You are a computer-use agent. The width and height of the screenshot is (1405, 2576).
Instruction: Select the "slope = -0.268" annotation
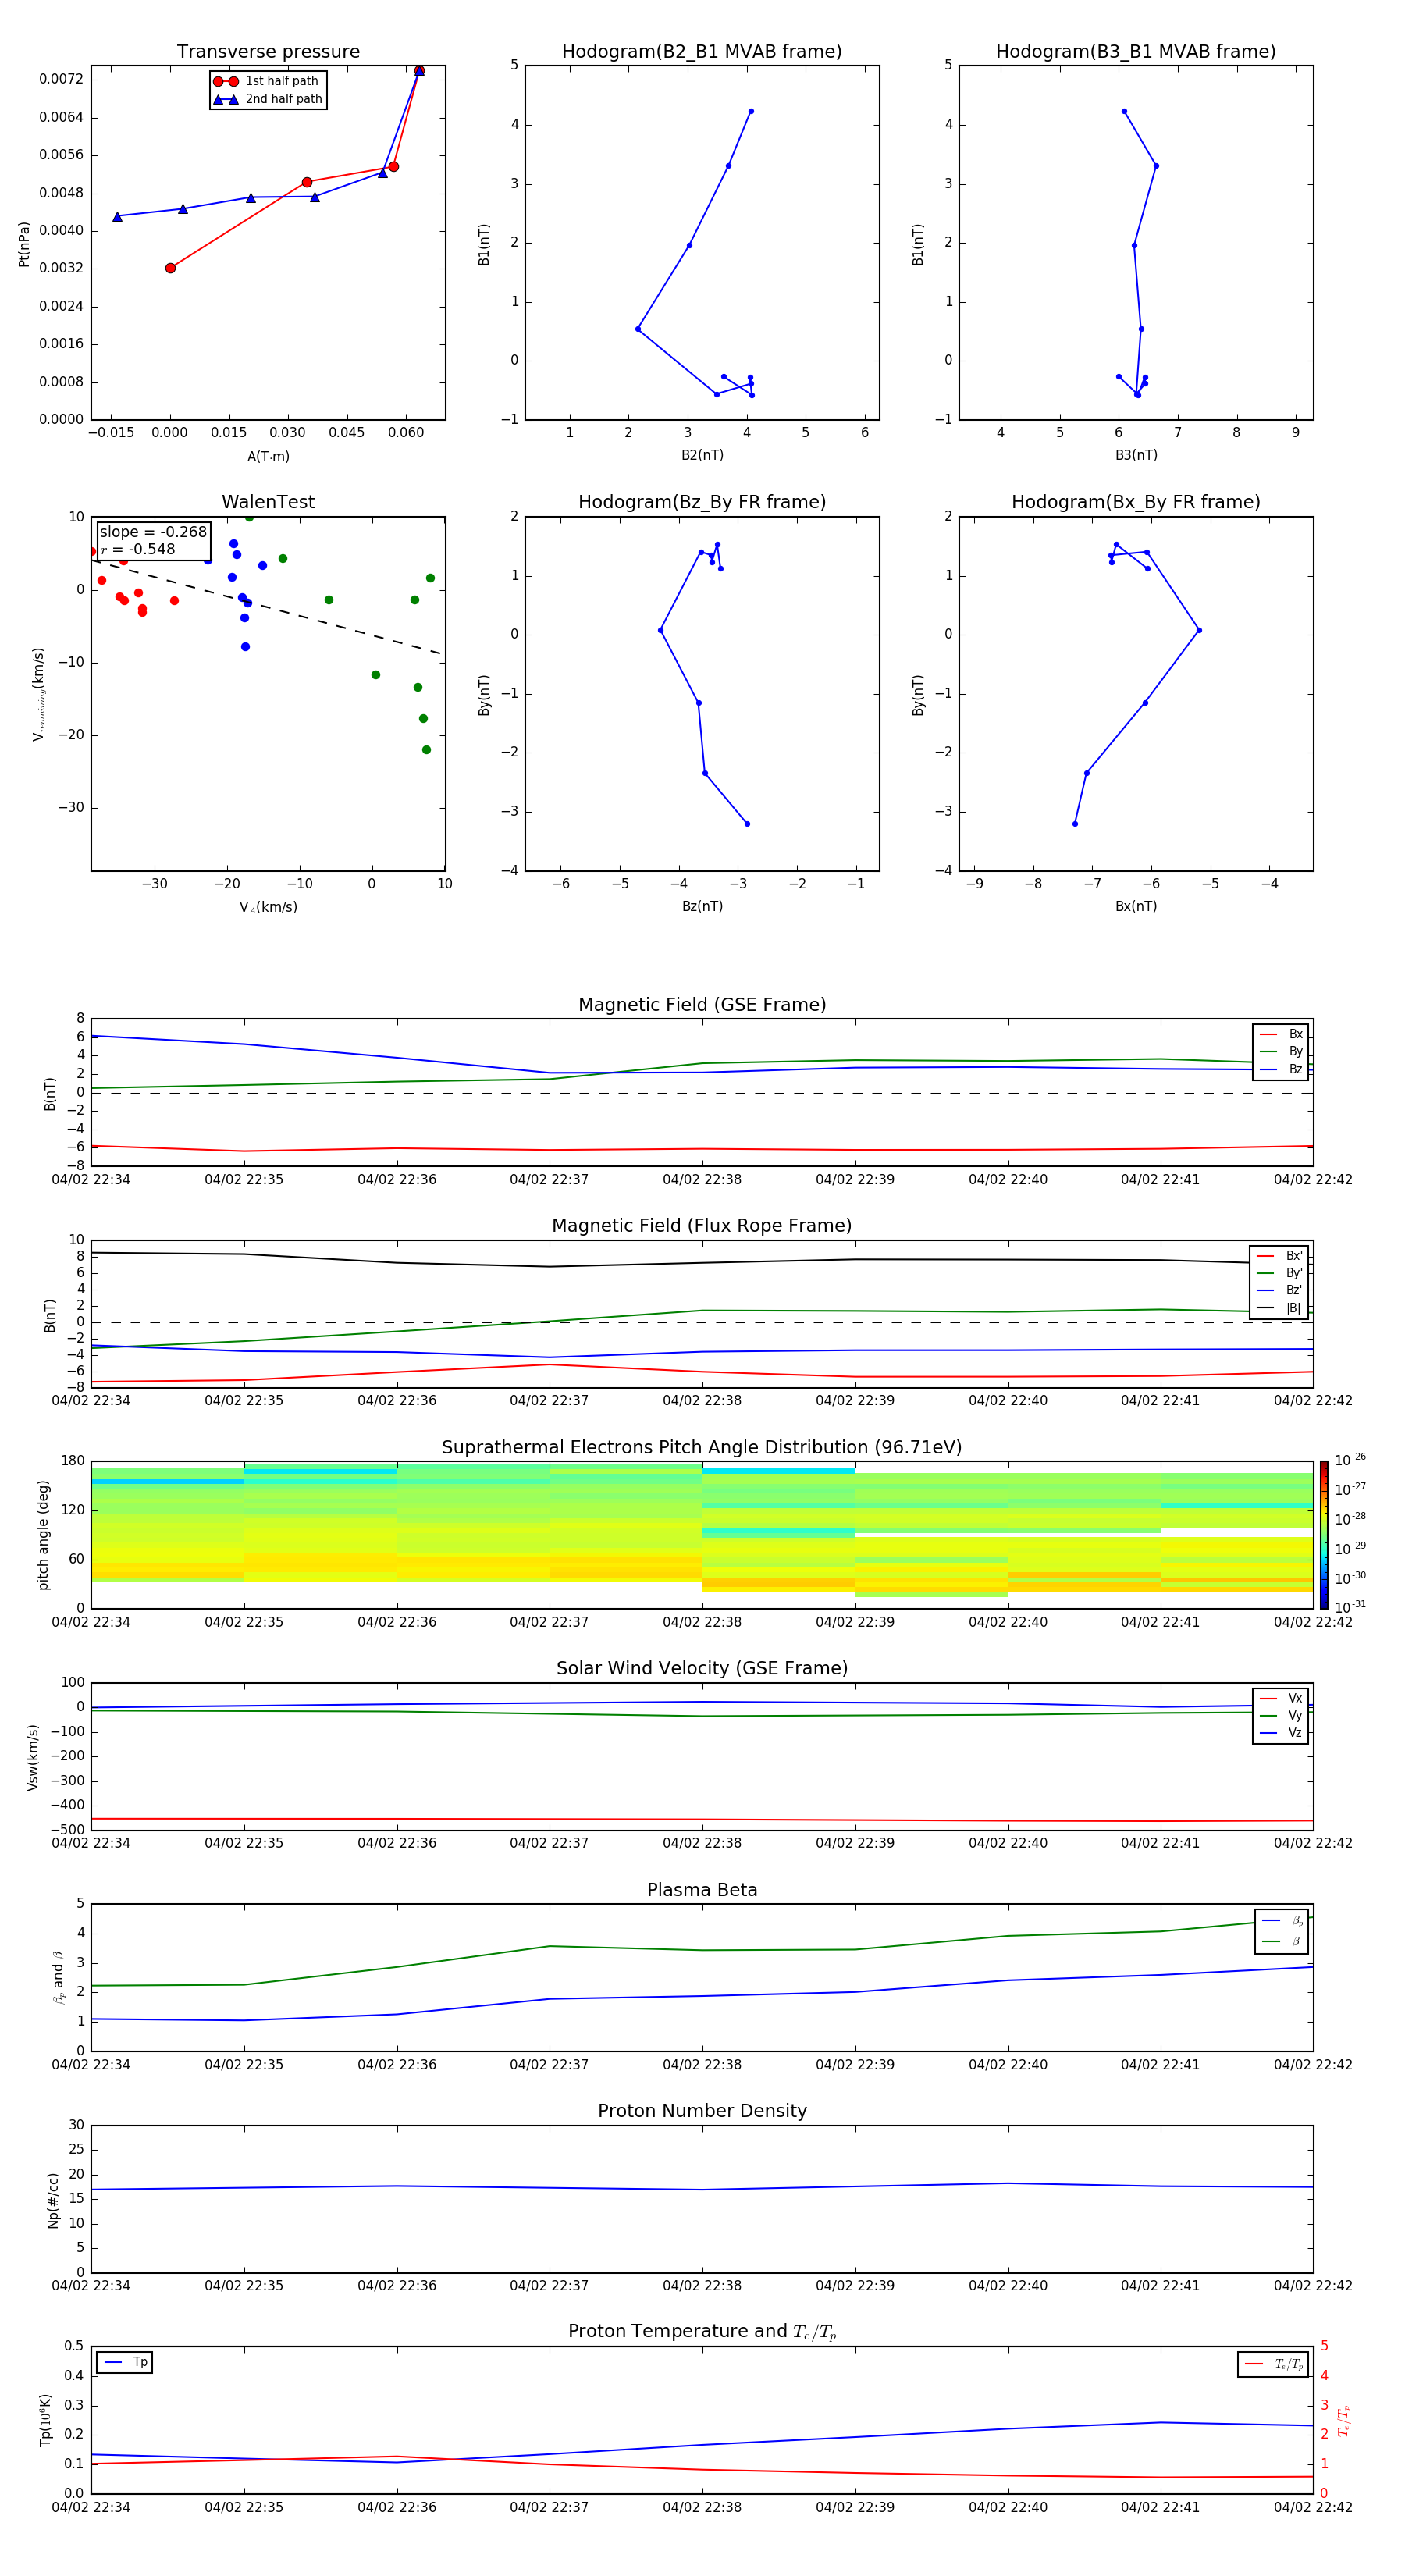(153, 532)
